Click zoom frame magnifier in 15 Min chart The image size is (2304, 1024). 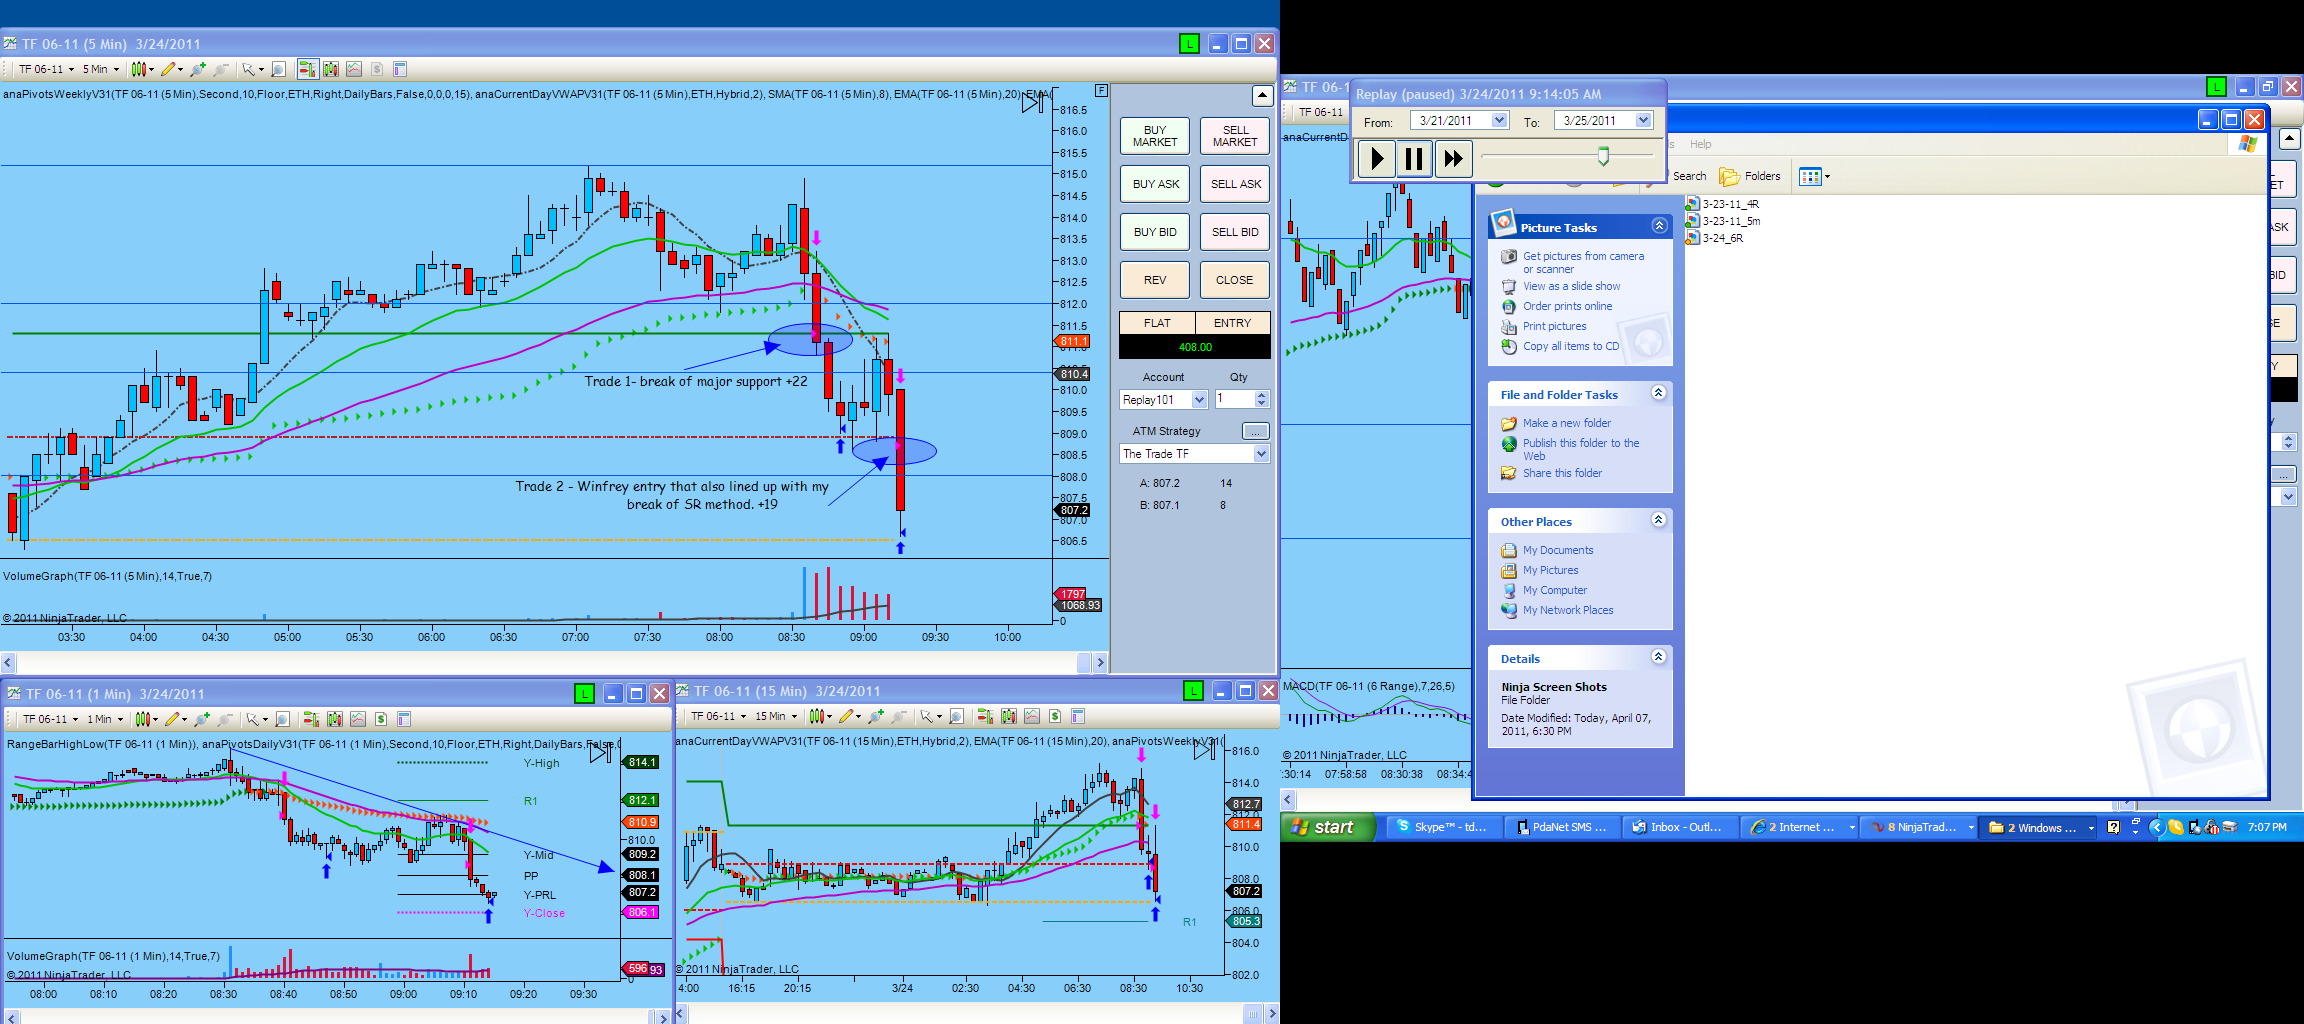pyautogui.click(x=957, y=716)
